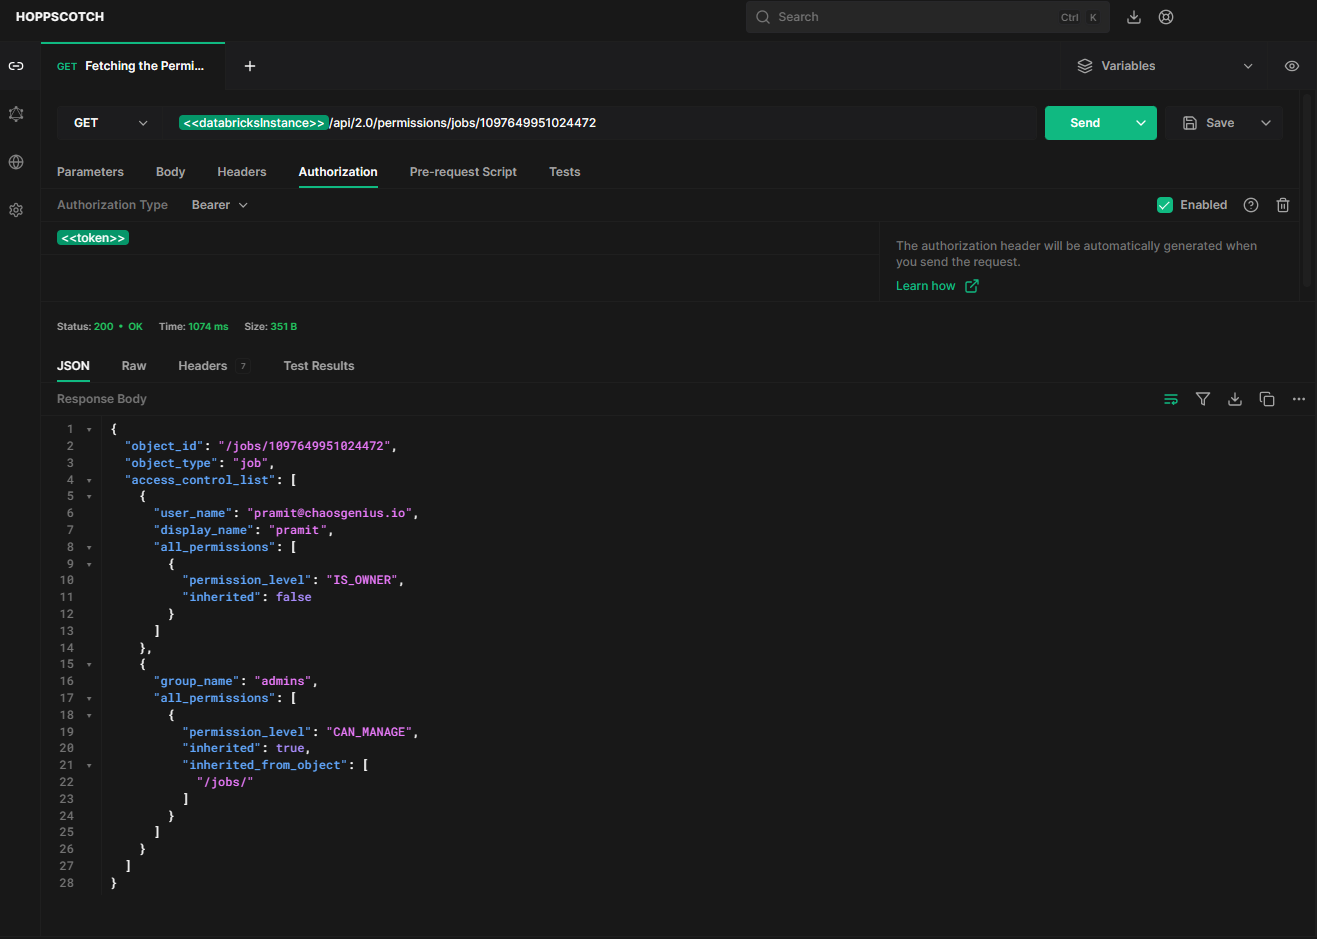Copy the response body to clipboard
This screenshot has height=939, width=1317.
[x=1267, y=398]
